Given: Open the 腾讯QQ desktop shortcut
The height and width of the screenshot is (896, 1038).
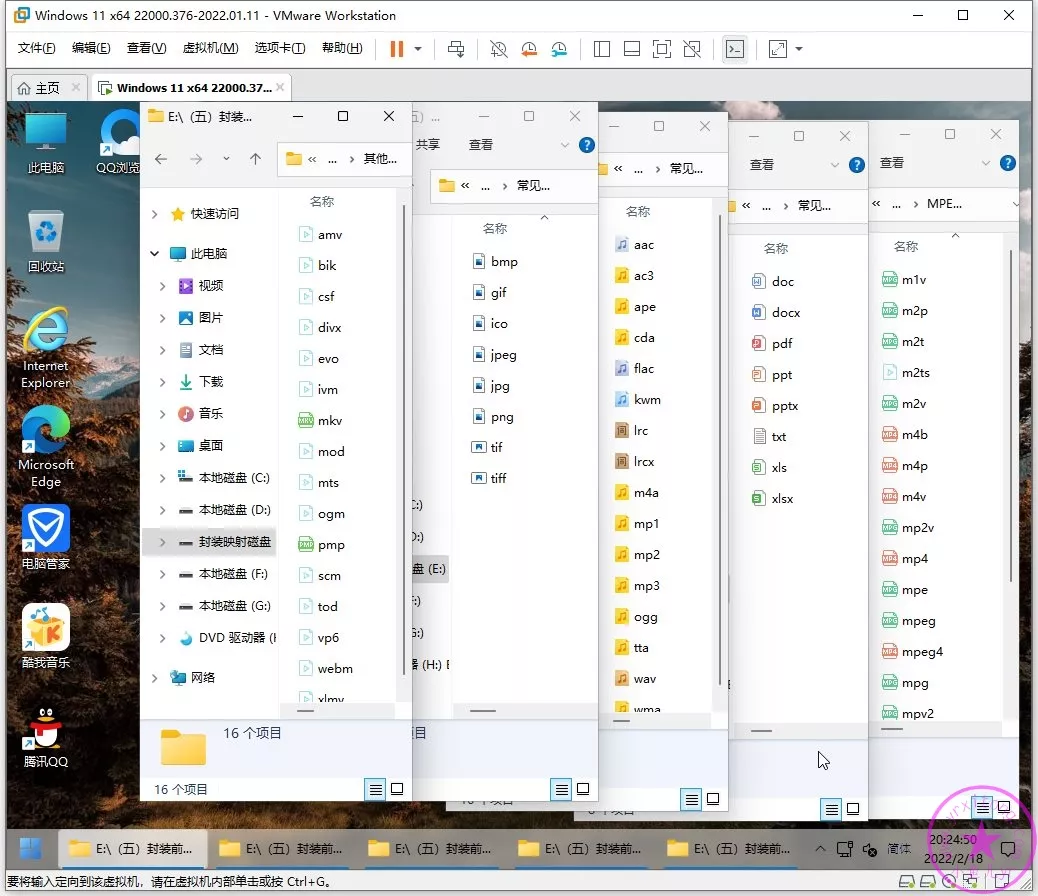Looking at the screenshot, I should point(46,737).
